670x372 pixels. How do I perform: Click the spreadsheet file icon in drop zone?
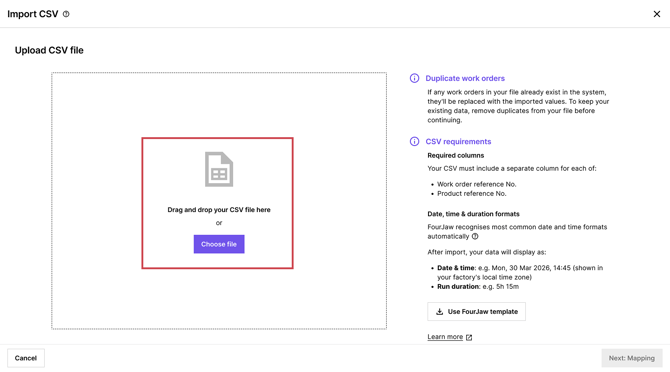tap(219, 169)
